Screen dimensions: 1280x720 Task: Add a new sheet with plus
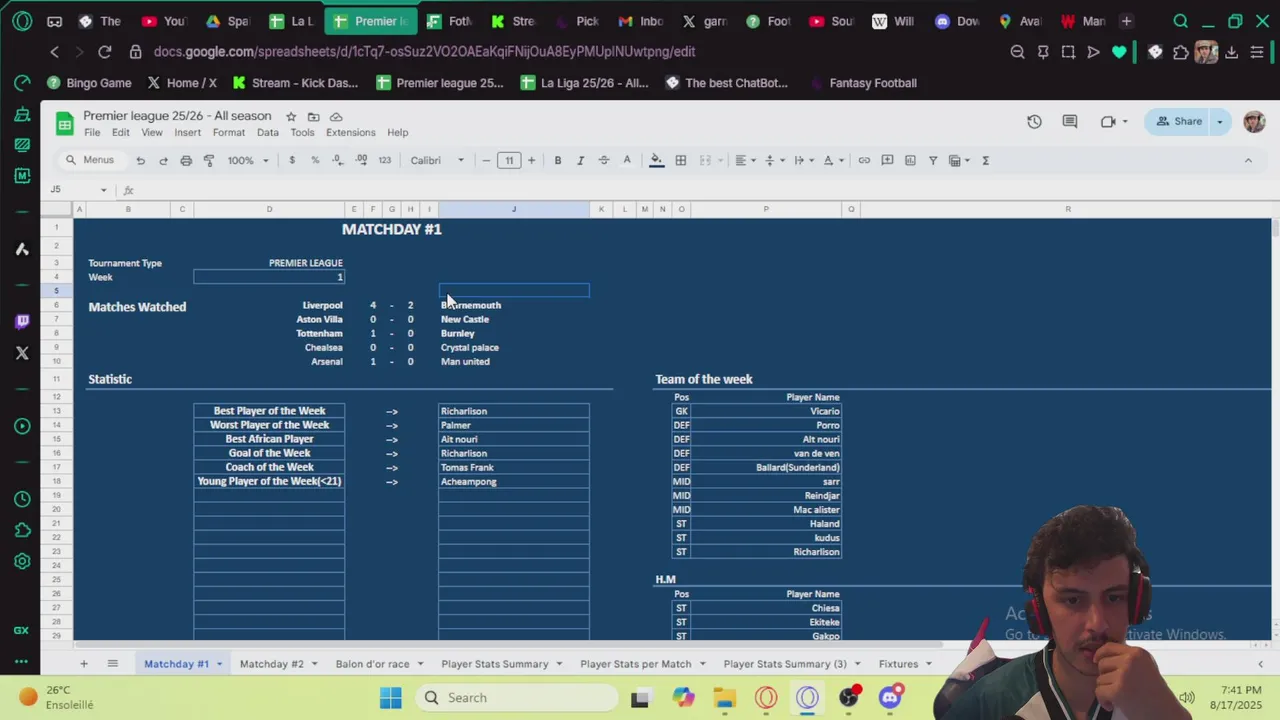tap(84, 664)
